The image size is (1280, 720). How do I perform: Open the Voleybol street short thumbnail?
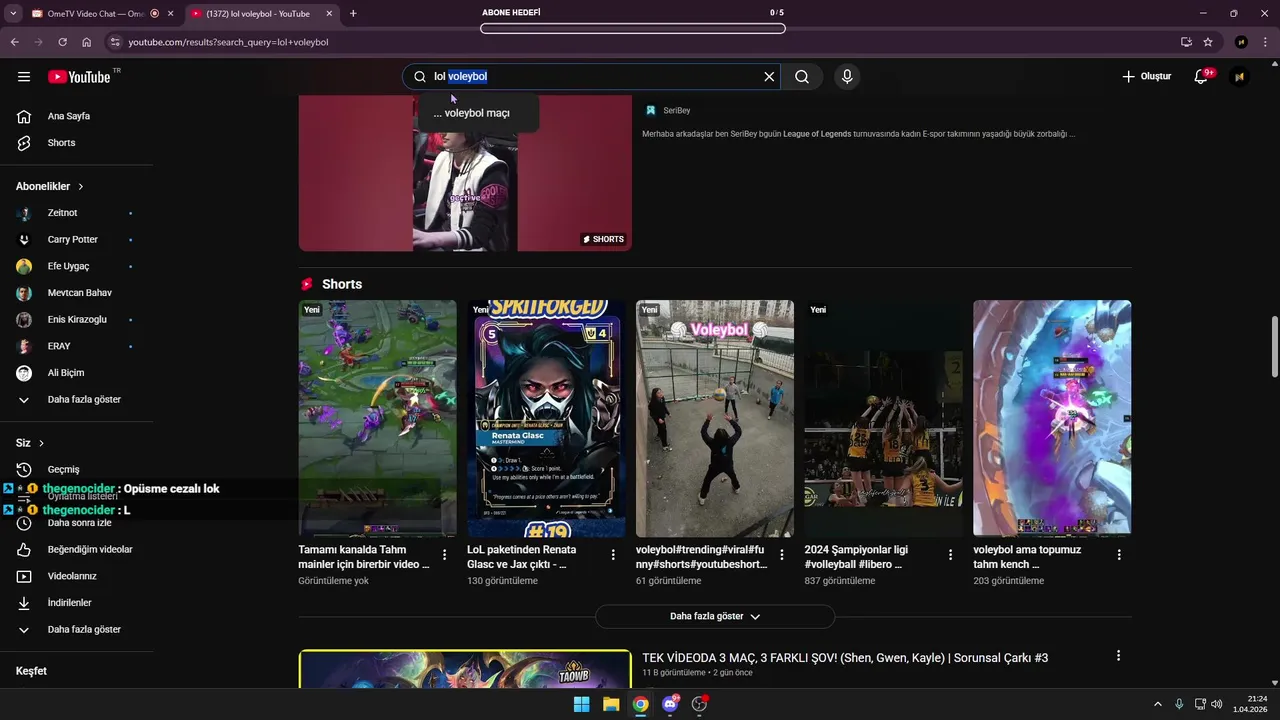pos(715,419)
